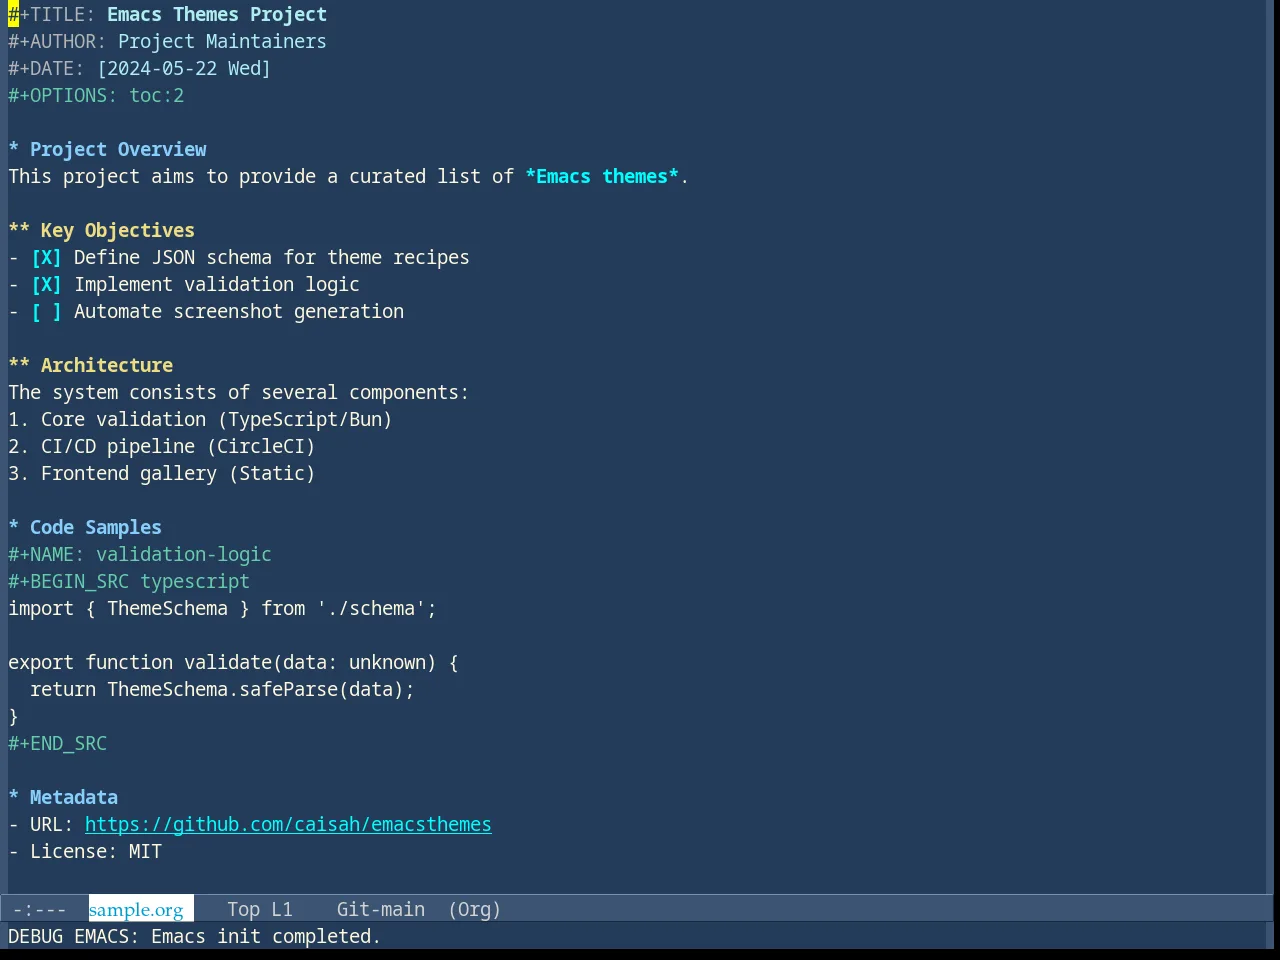The image size is (1280, 960).
Task: Click the echo area message 'Emacs init completed.'
Action: click(266, 937)
